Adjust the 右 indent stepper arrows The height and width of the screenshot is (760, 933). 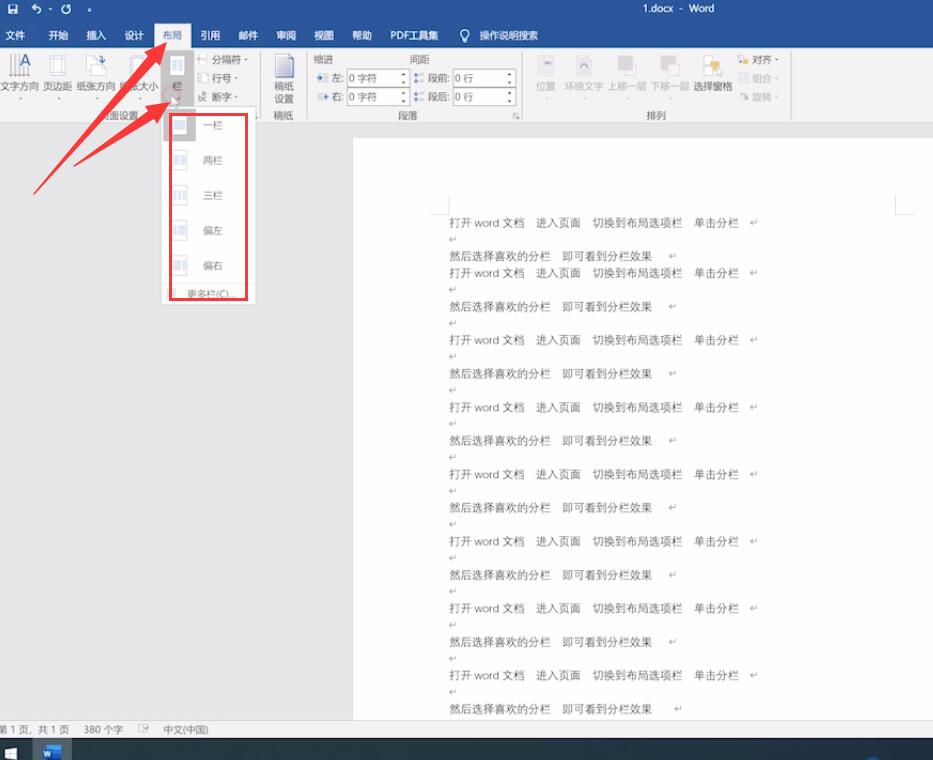tap(403, 96)
